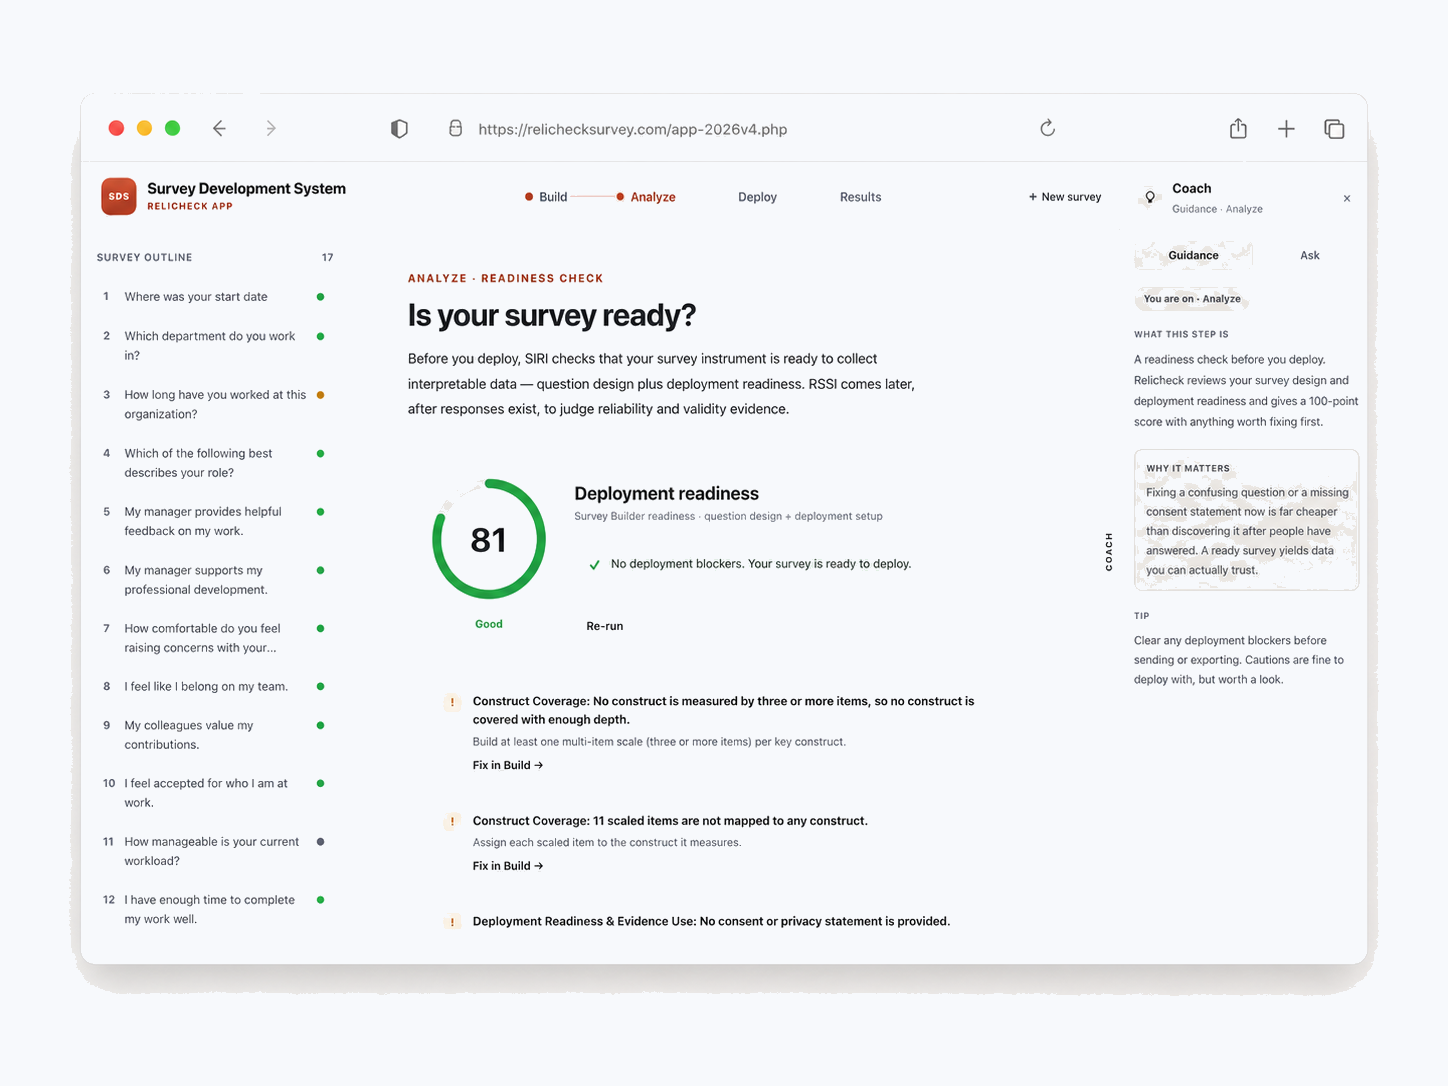The width and height of the screenshot is (1448, 1086).
Task: Click the warning icon for no consent statement
Action: 452,922
